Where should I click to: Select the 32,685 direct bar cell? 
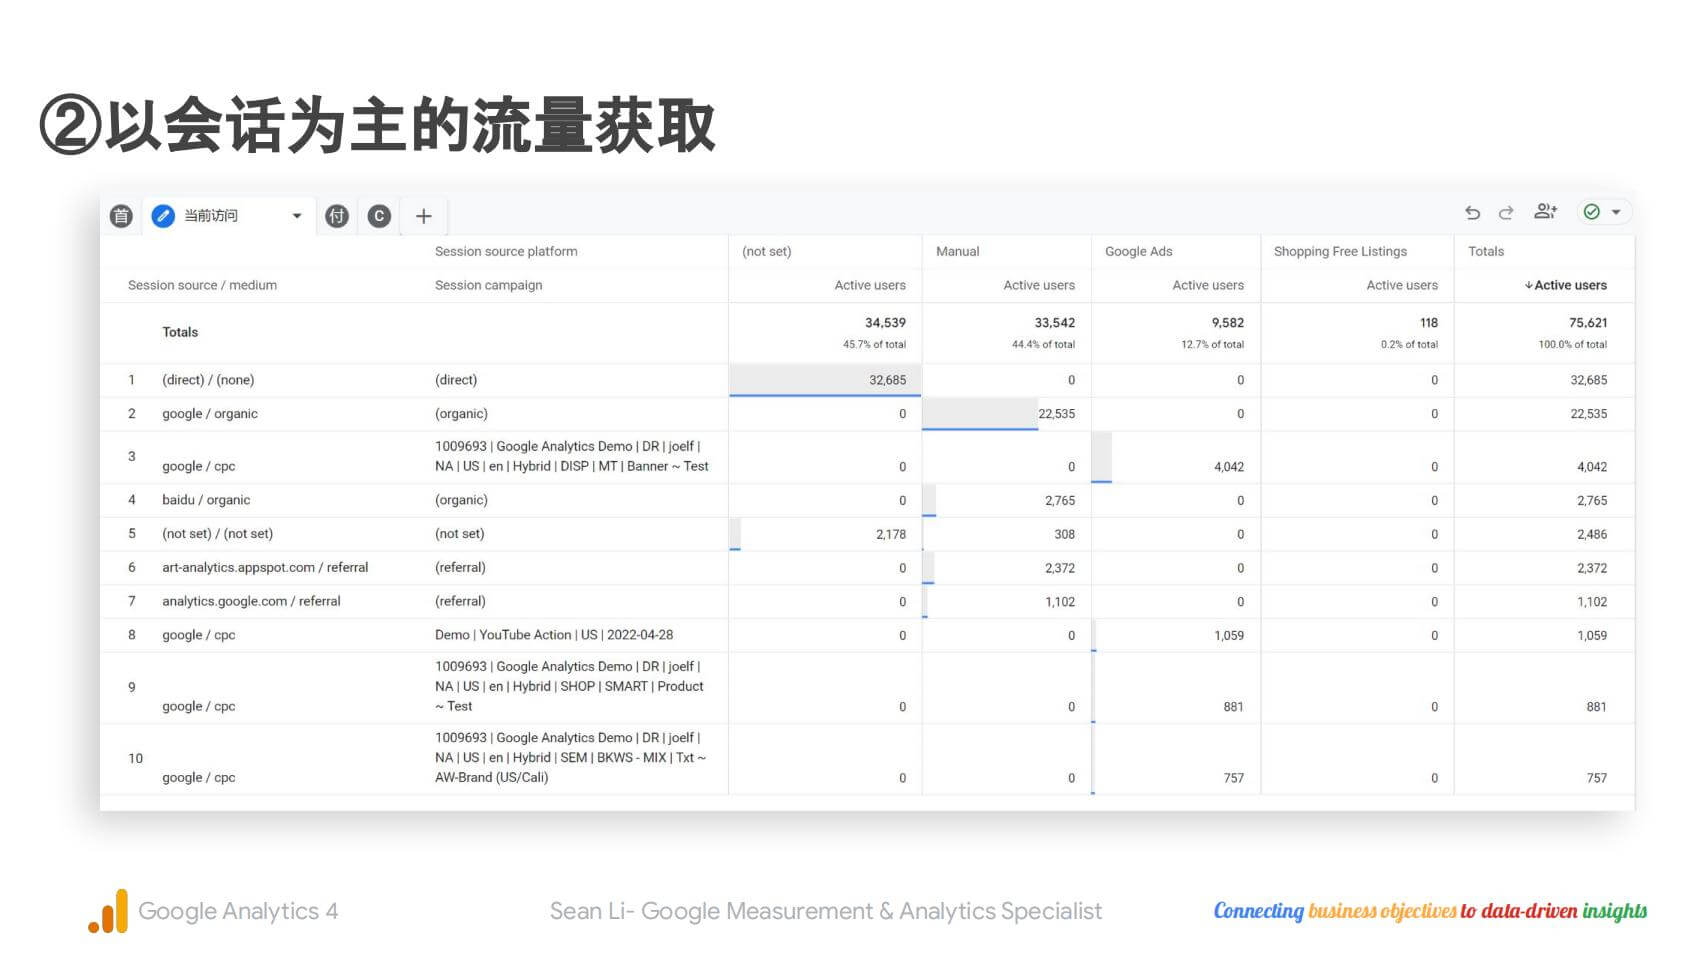pyautogui.click(x=826, y=380)
